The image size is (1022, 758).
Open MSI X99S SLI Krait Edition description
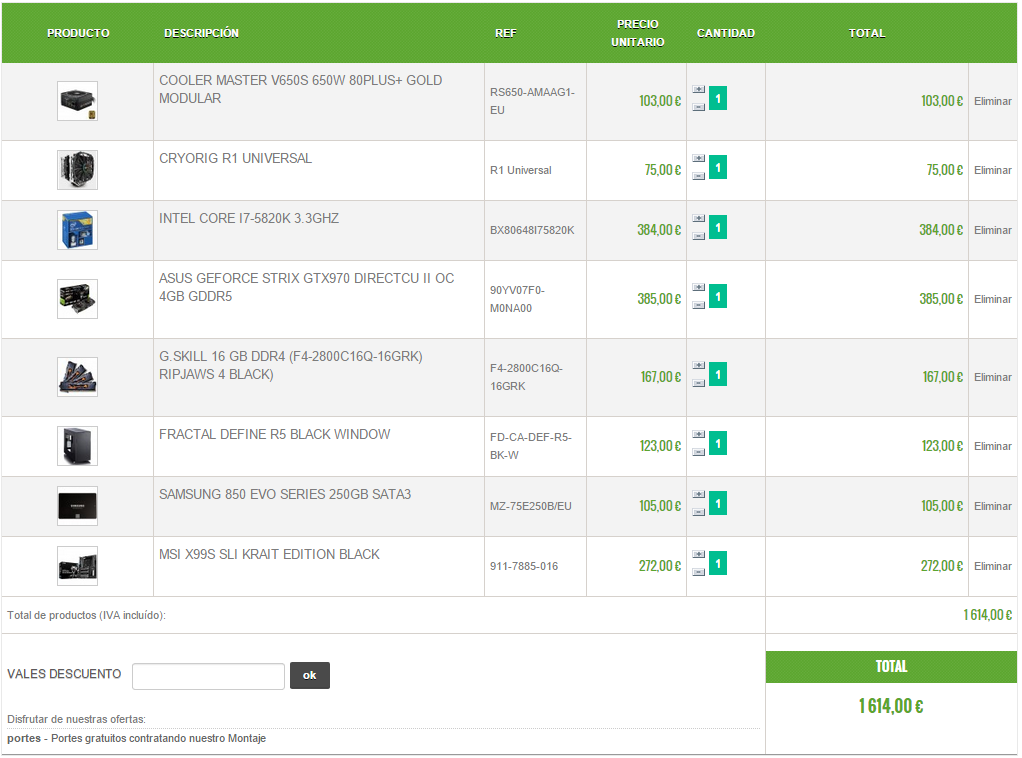click(269, 555)
